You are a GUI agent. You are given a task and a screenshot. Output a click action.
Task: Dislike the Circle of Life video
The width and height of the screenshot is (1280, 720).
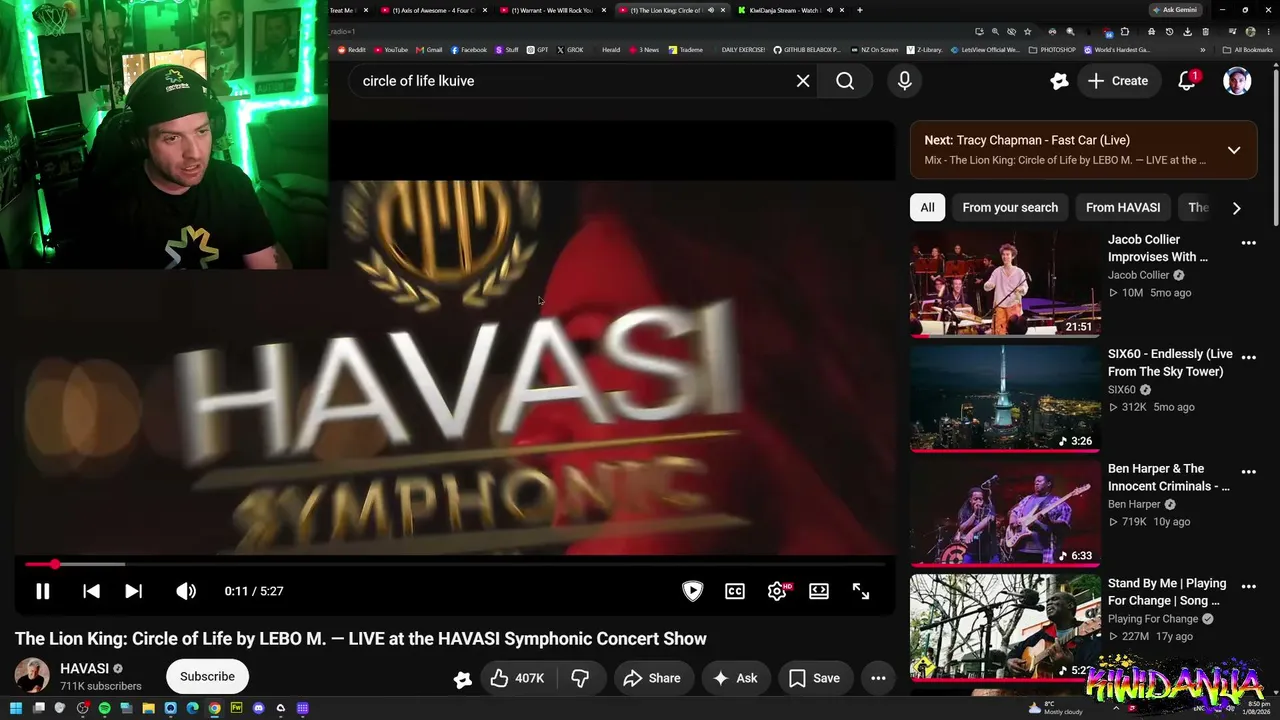pos(580,678)
